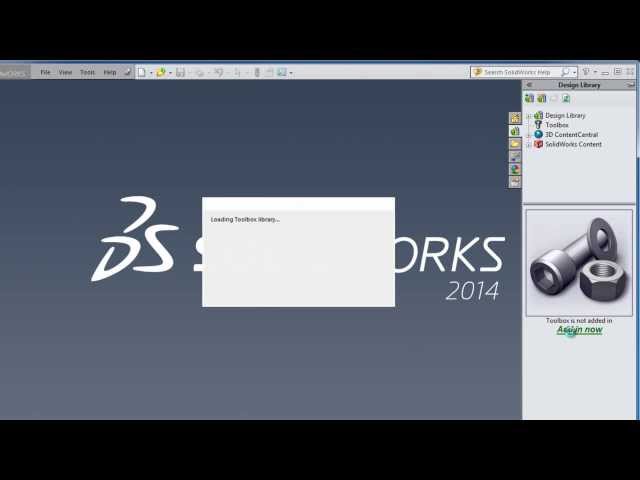
Task: Open the Custom Properties side tab
Action: 515,182
